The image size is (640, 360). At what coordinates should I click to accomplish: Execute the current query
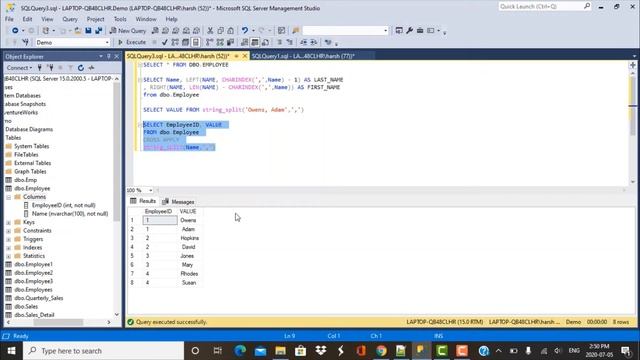click(x=132, y=42)
